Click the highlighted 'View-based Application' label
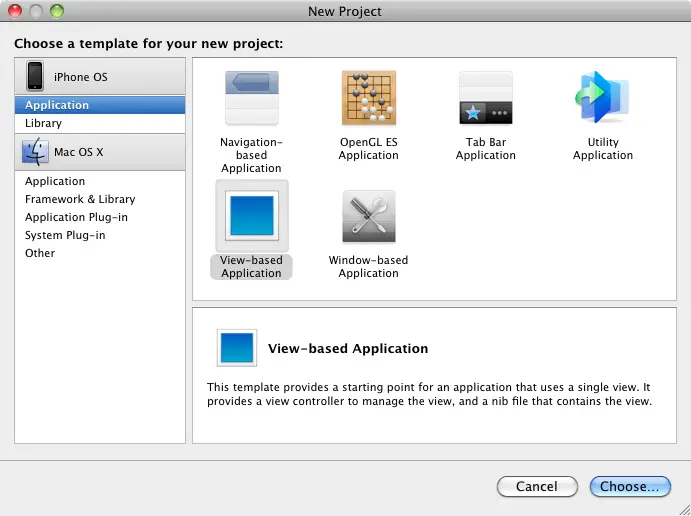 (x=251, y=267)
